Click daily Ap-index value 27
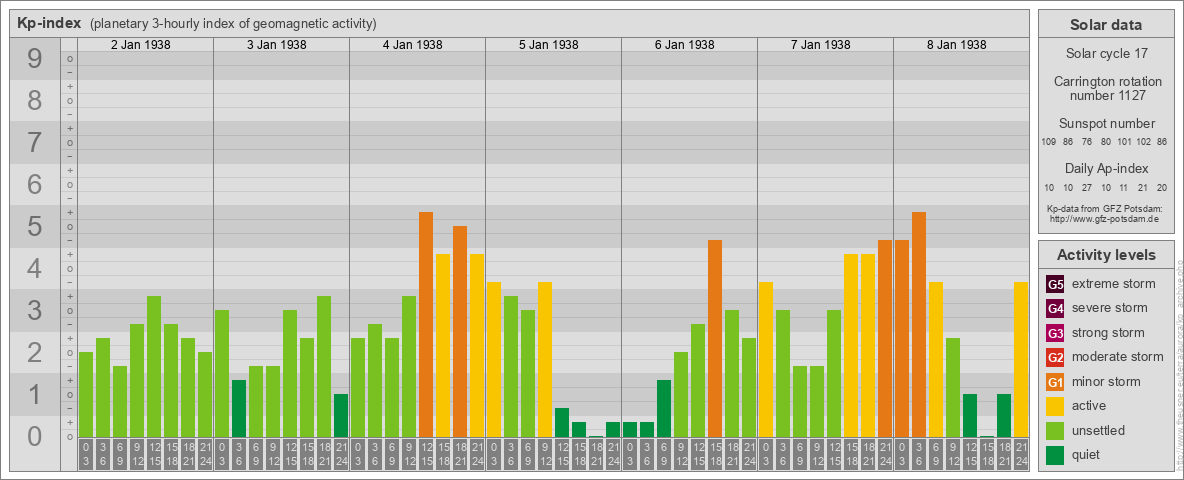The height and width of the screenshot is (480, 1184). tap(1087, 188)
